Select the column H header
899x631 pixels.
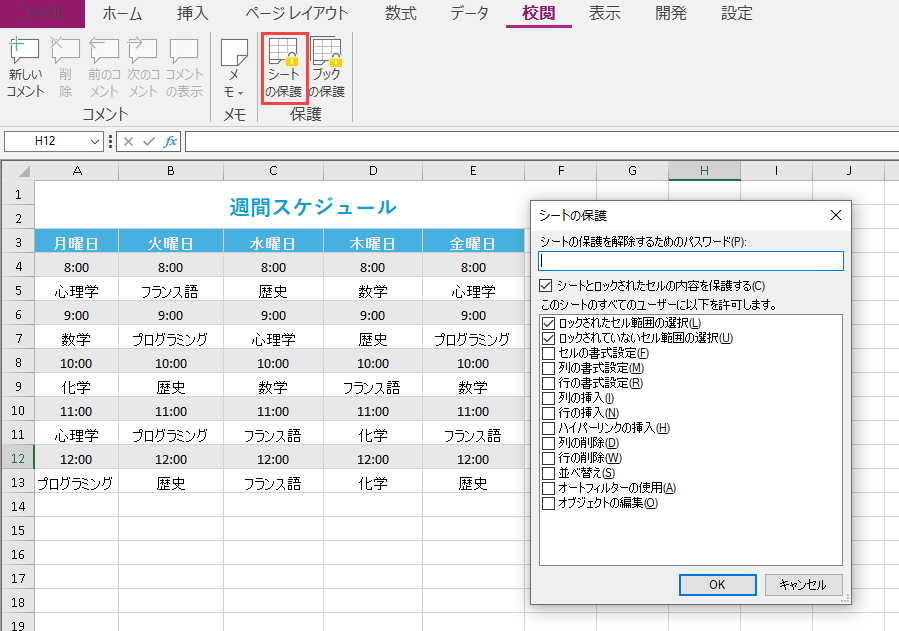pyautogui.click(x=704, y=171)
